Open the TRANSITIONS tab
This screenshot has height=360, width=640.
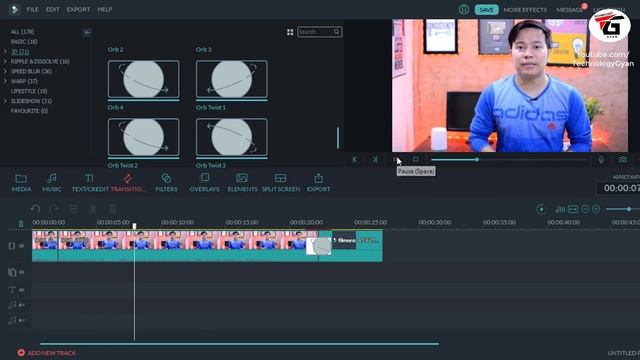127,182
